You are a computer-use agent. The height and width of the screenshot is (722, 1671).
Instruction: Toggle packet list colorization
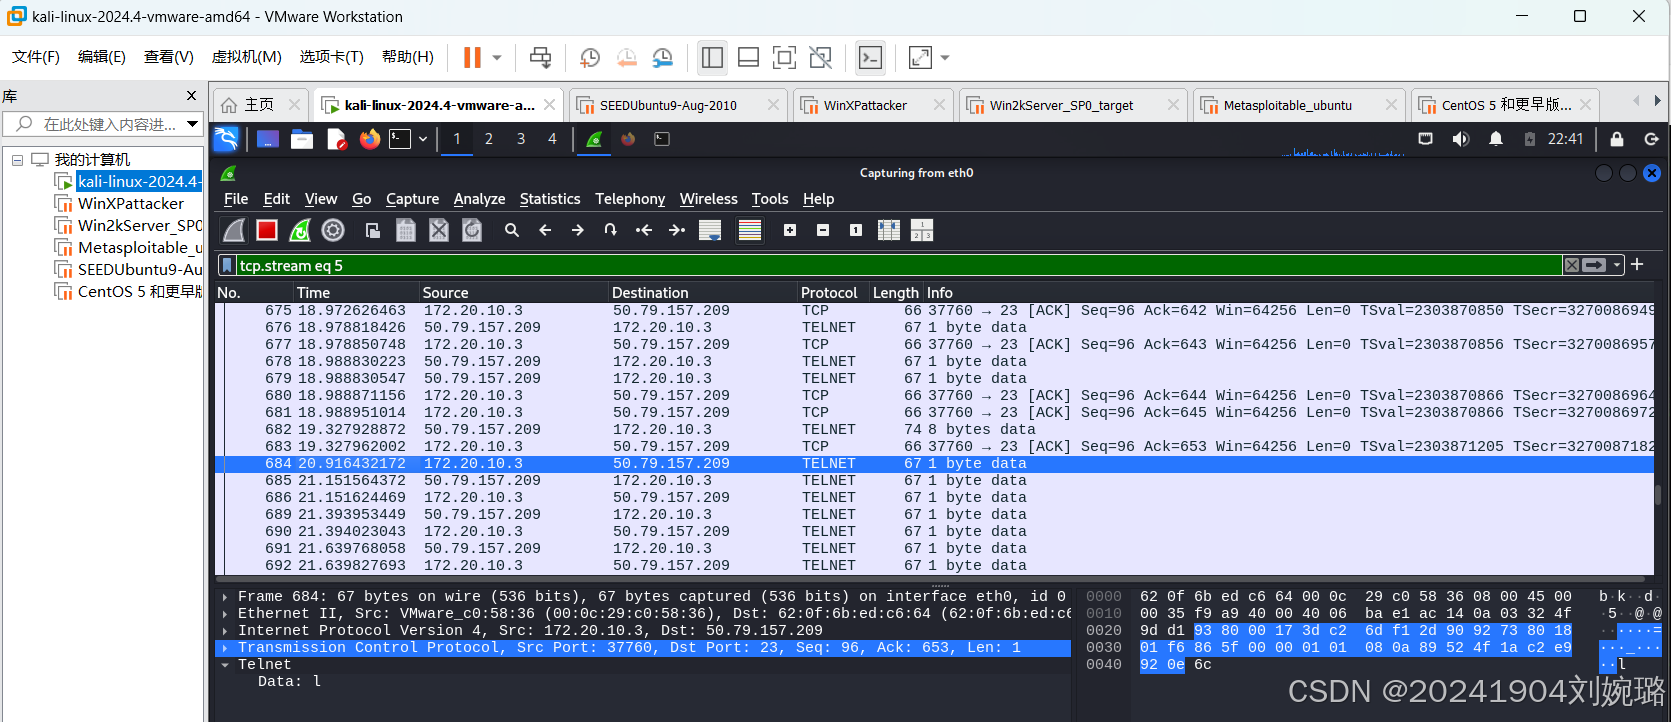(x=750, y=230)
